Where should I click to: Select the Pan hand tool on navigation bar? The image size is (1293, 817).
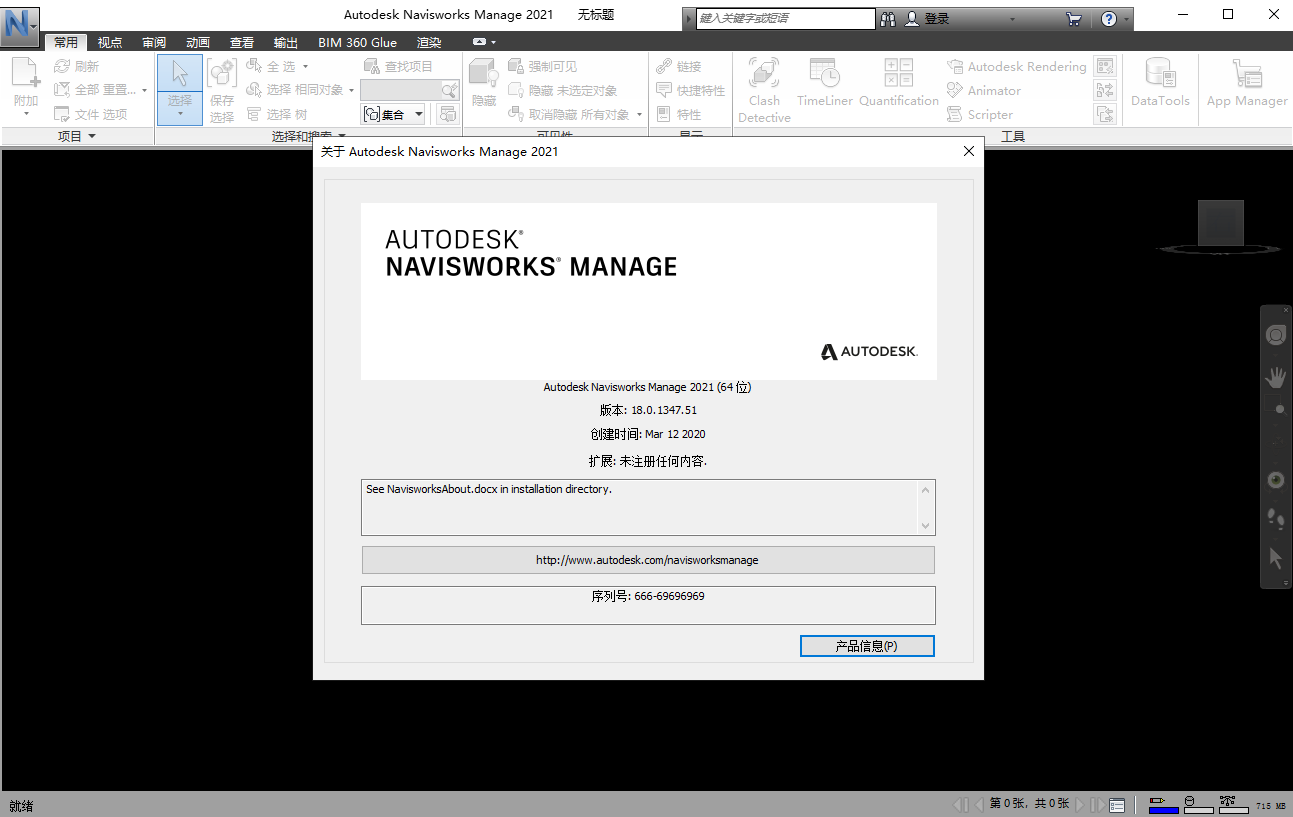click(1276, 377)
